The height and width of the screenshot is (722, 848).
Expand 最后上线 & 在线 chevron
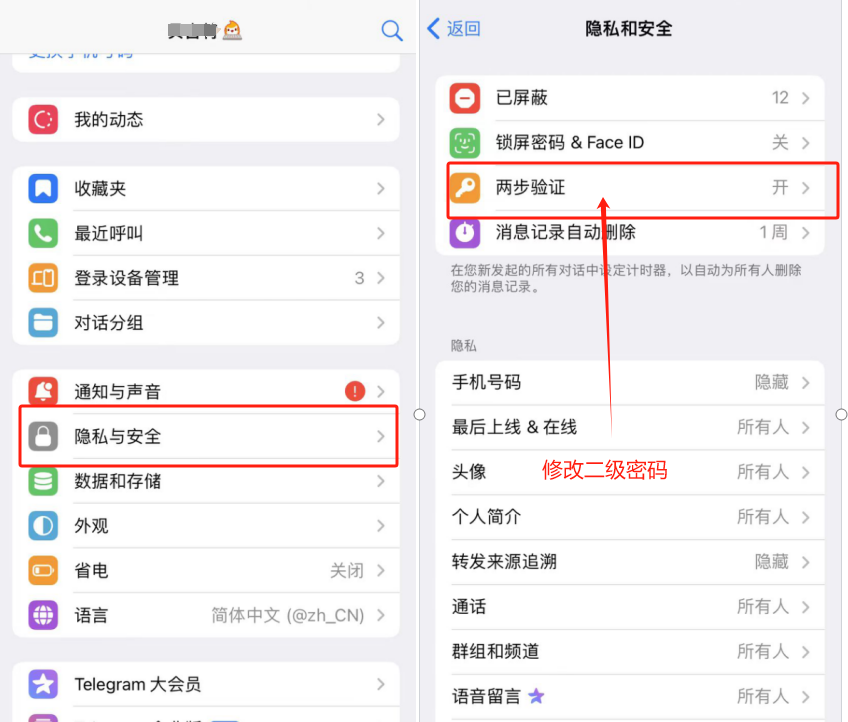806,428
